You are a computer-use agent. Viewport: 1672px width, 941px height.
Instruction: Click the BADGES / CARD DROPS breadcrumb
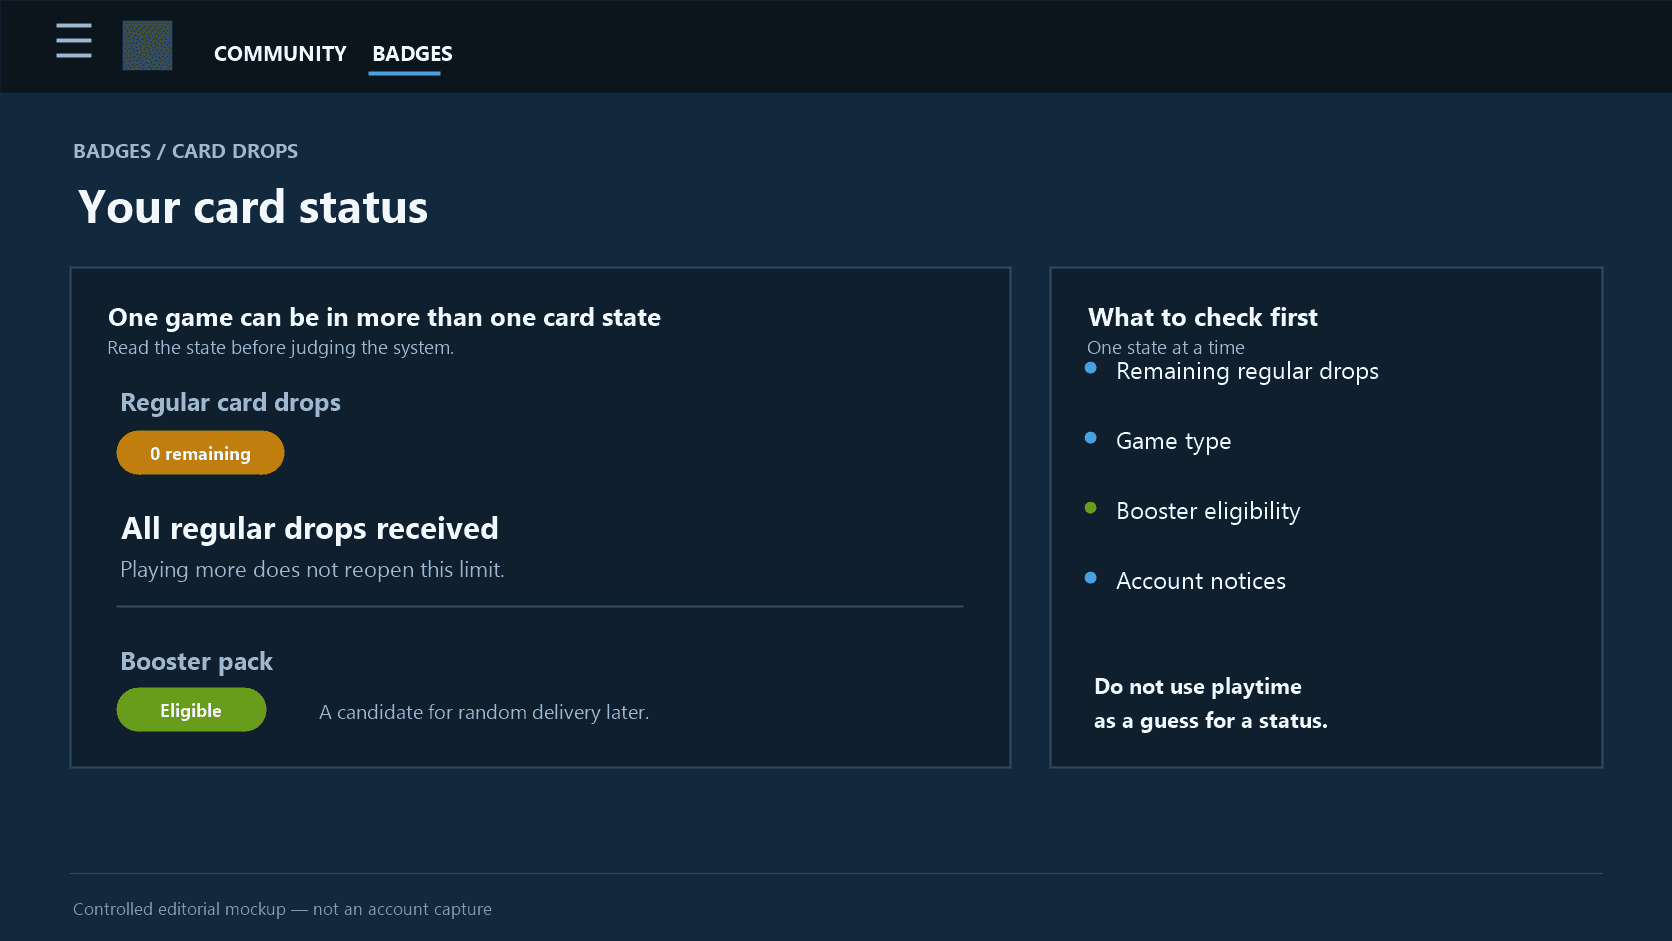[x=185, y=151]
